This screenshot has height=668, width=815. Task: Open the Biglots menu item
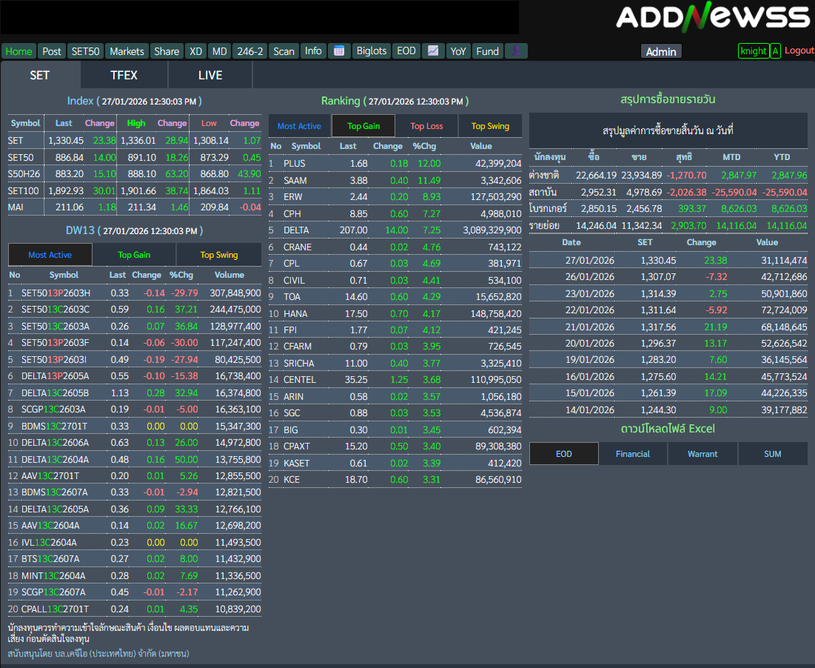click(371, 51)
